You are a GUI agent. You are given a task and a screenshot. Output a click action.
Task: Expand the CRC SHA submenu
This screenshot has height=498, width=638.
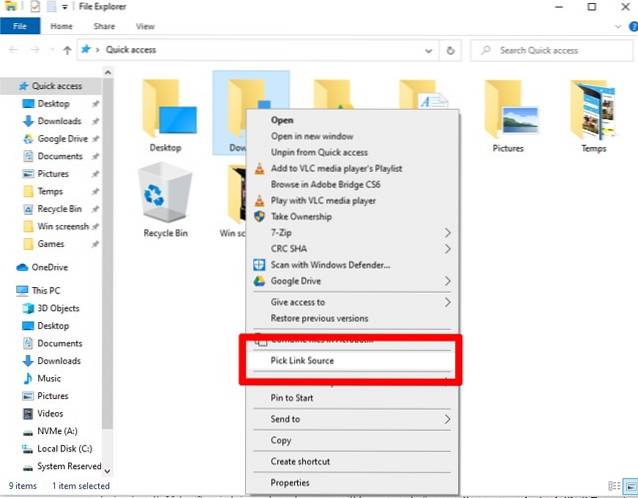tap(447, 249)
